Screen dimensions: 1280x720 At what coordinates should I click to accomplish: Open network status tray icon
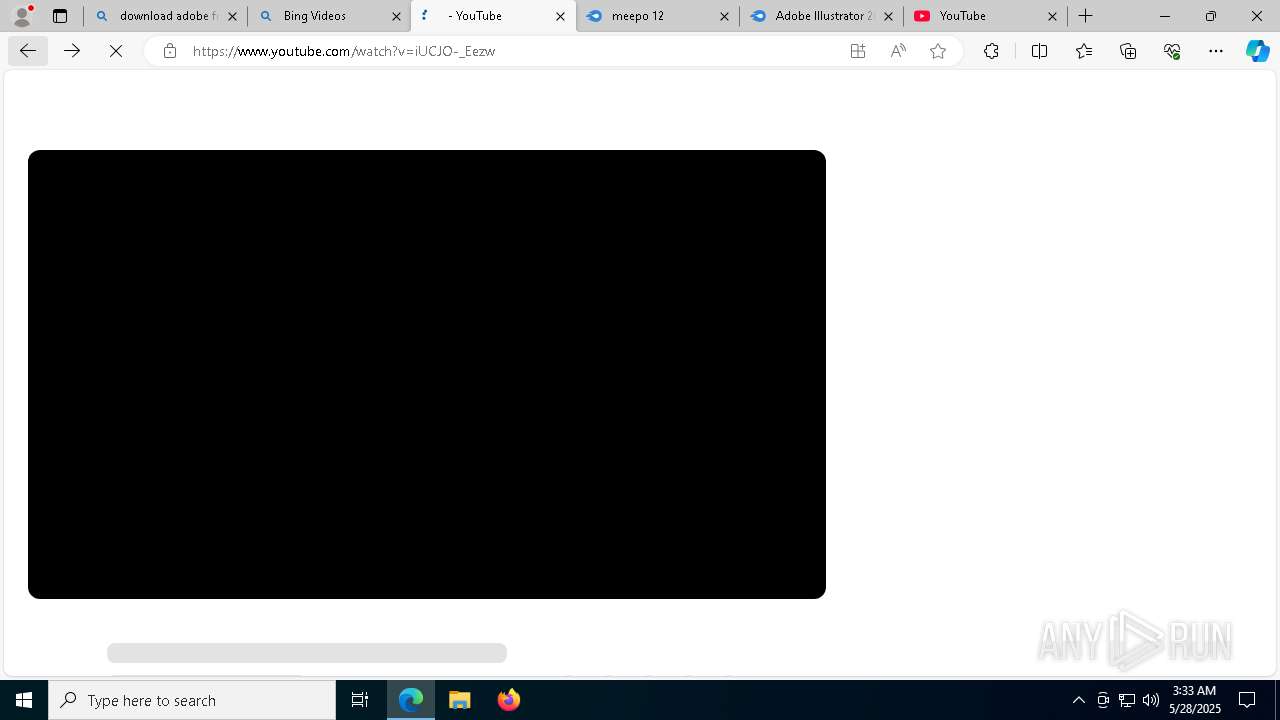(x=1127, y=700)
